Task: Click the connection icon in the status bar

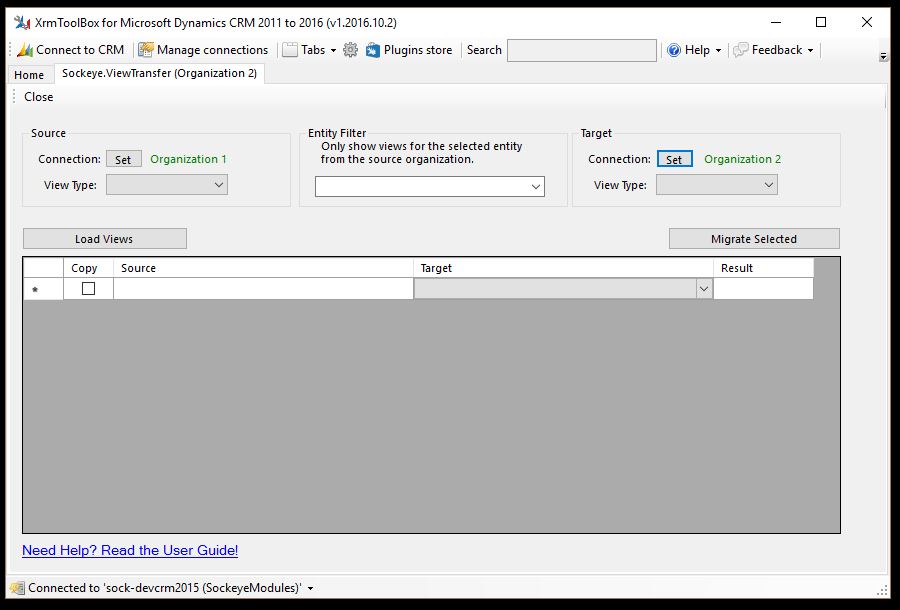Action: [17, 588]
